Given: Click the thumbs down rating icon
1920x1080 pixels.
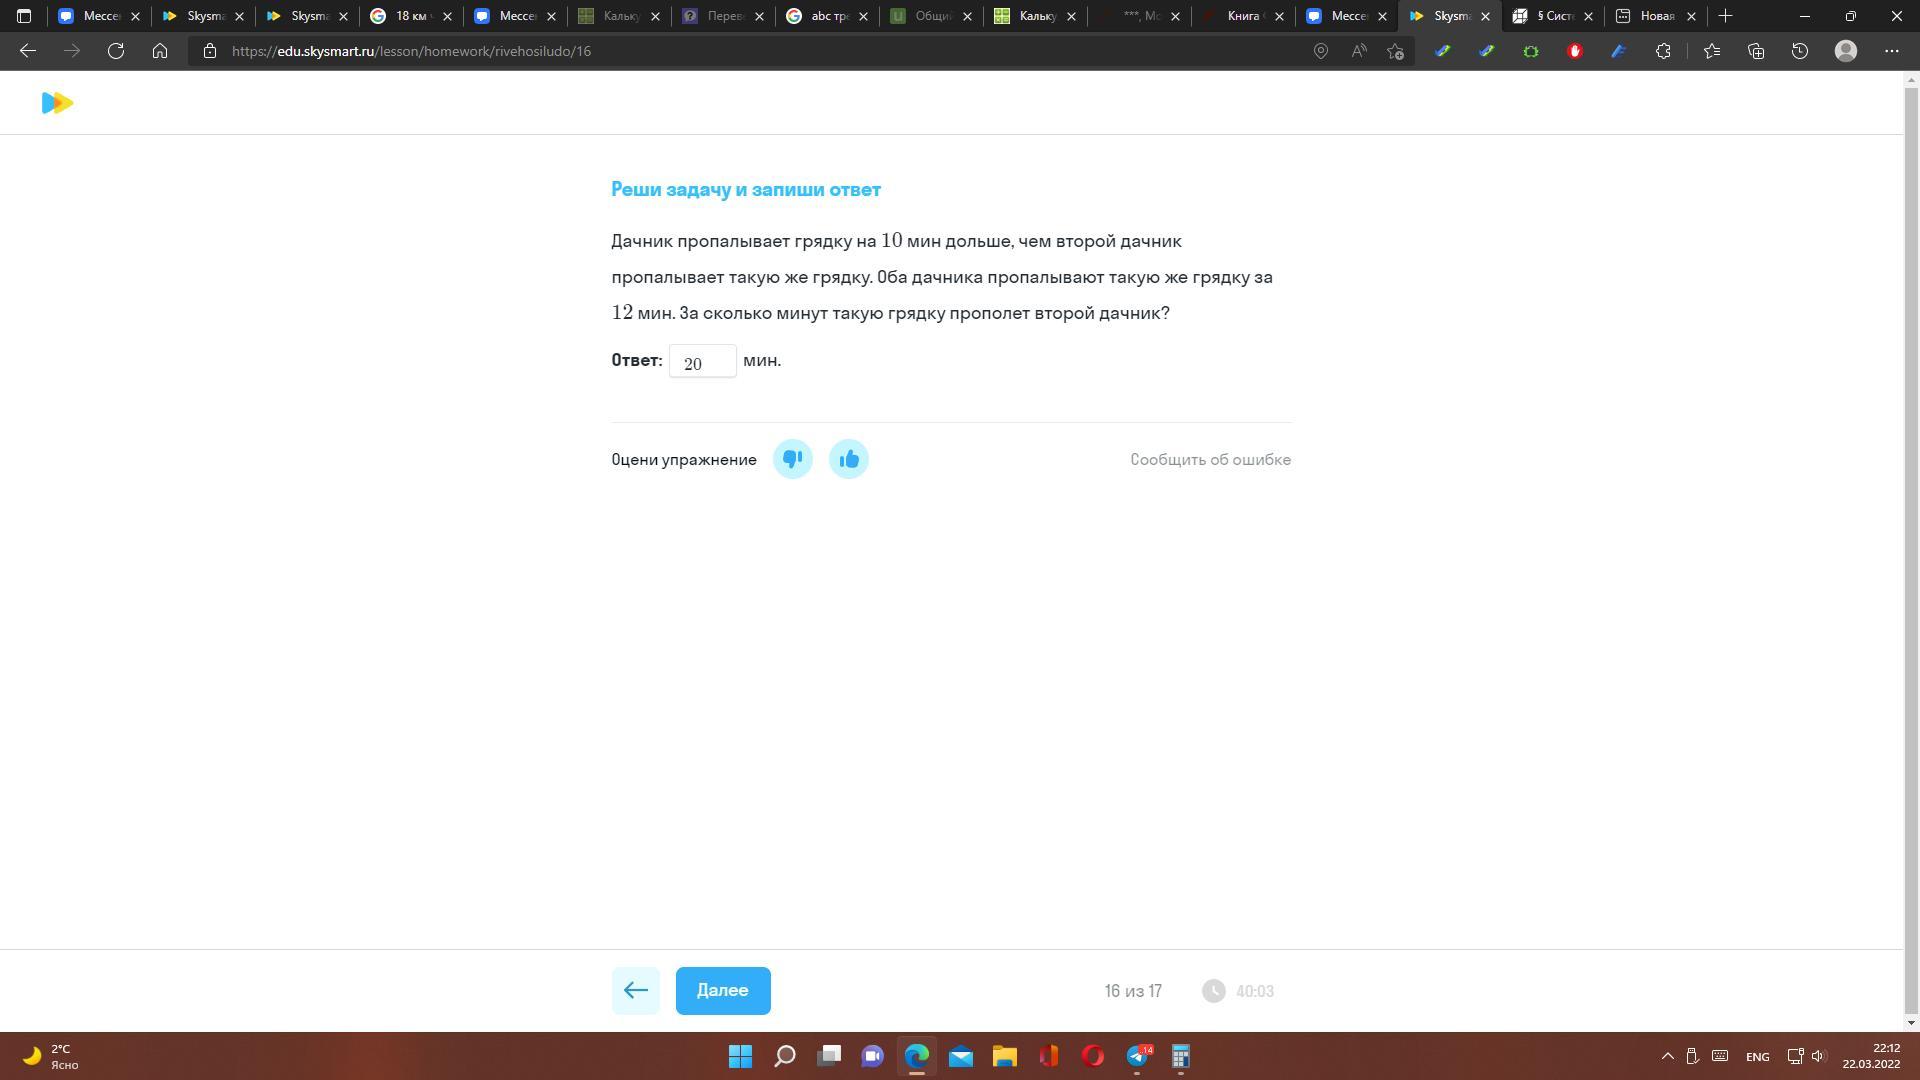Looking at the screenshot, I should point(792,459).
